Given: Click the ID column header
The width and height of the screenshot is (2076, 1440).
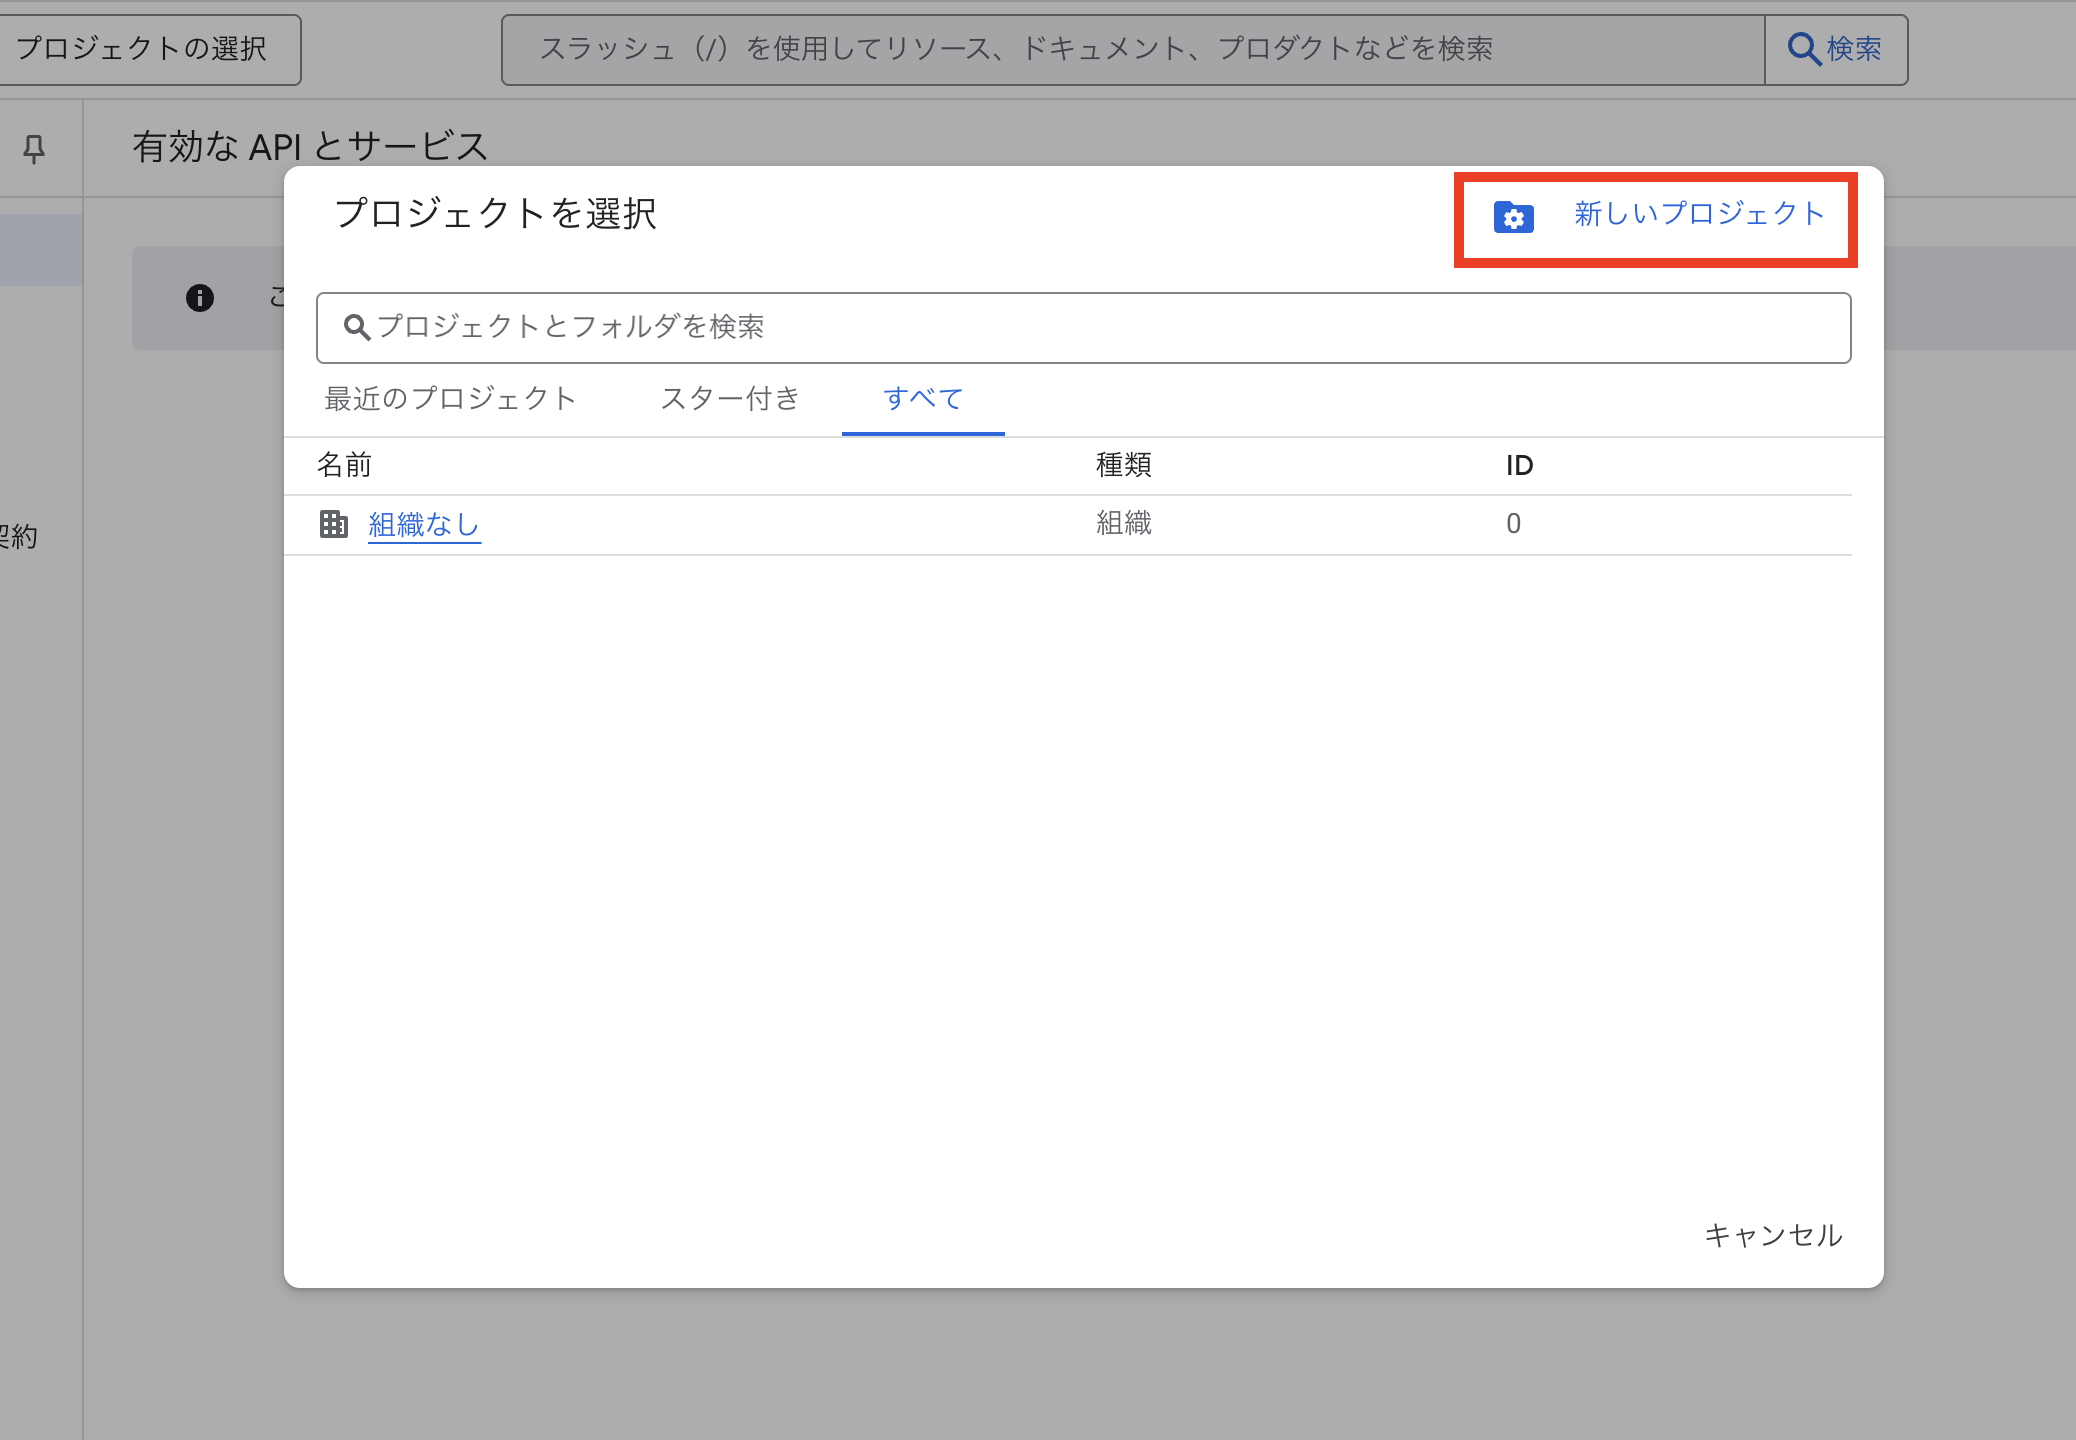Looking at the screenshot, I should tap(1519, 465).
